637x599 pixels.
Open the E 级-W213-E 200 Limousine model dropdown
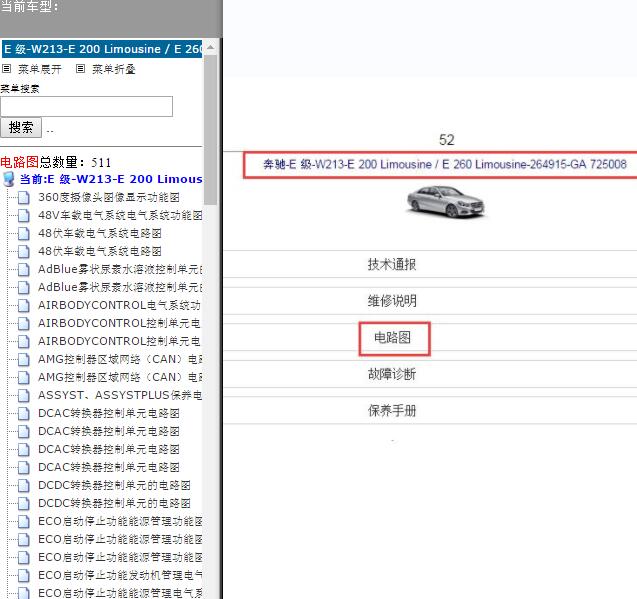pos(102,49)
